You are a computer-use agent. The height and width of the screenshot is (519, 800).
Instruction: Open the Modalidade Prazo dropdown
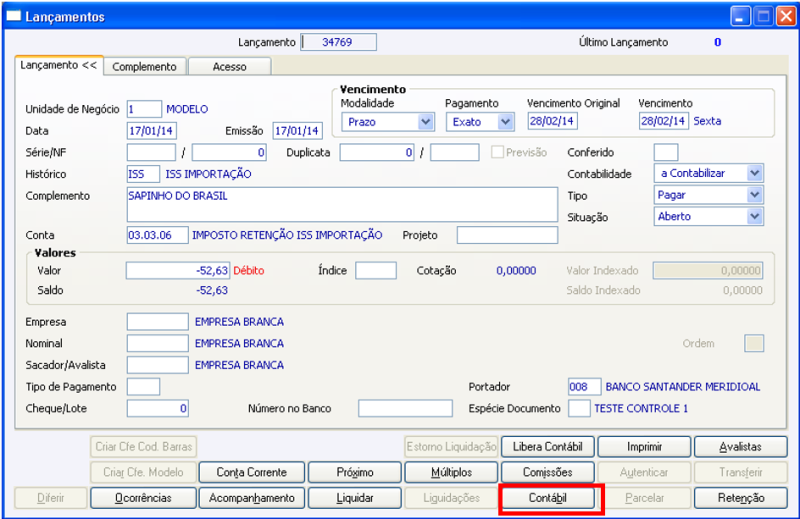pyautogui.click(x=425, y=122)
